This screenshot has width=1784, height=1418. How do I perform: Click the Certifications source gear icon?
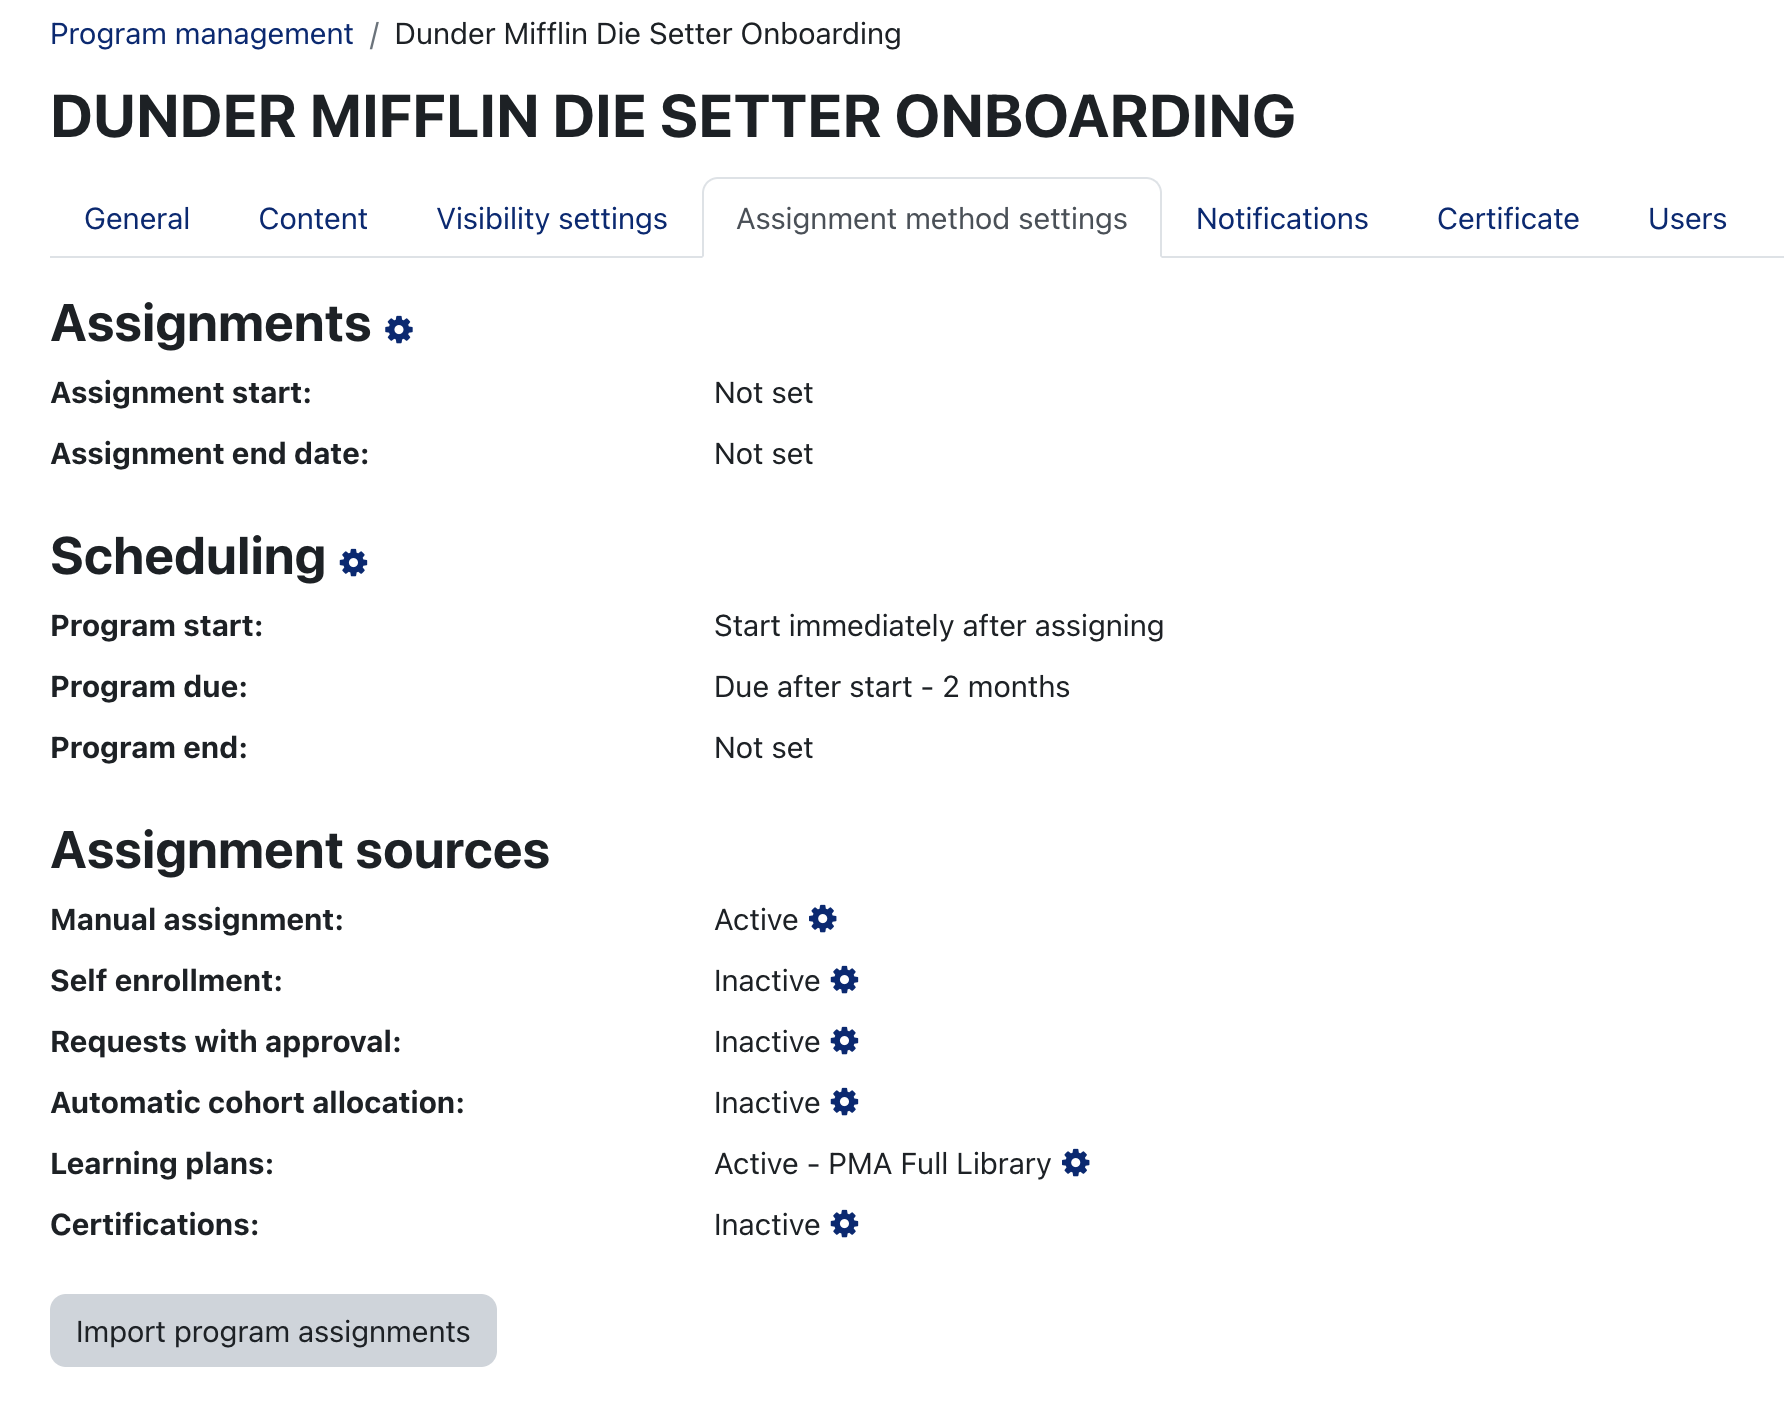tap(845, 1224)
